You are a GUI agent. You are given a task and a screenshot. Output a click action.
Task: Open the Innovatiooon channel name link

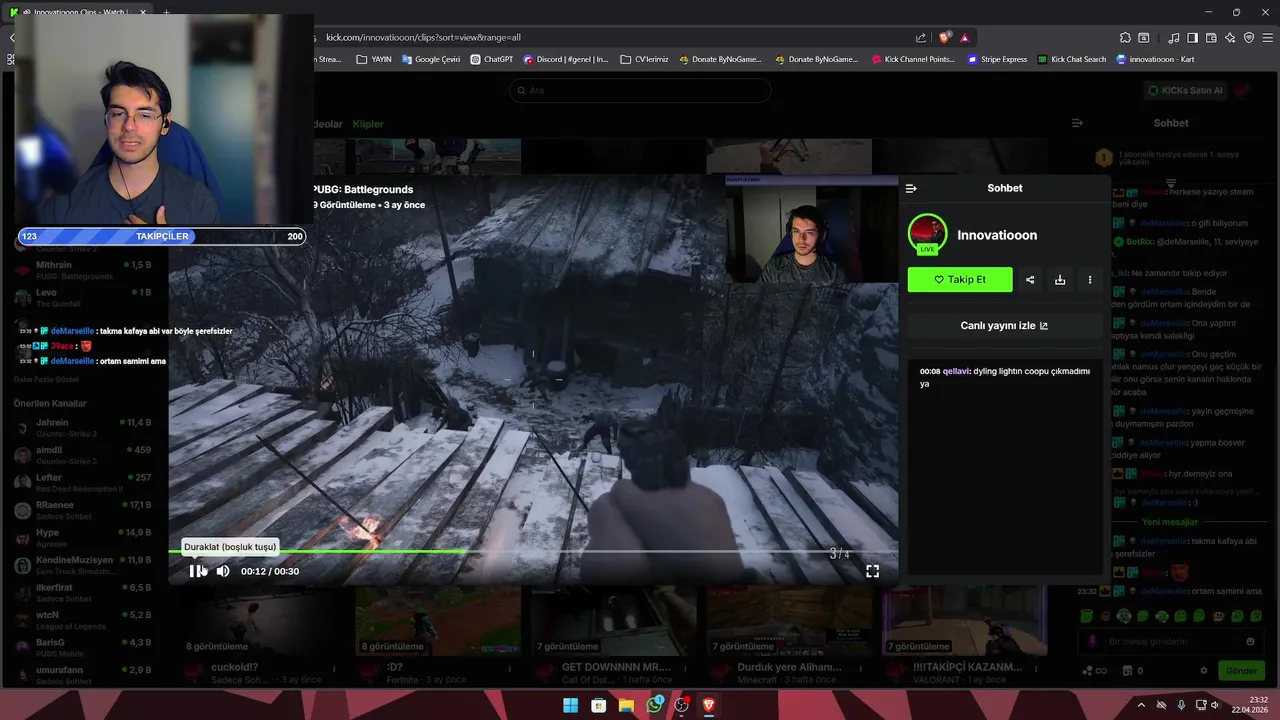click(997, 235)
